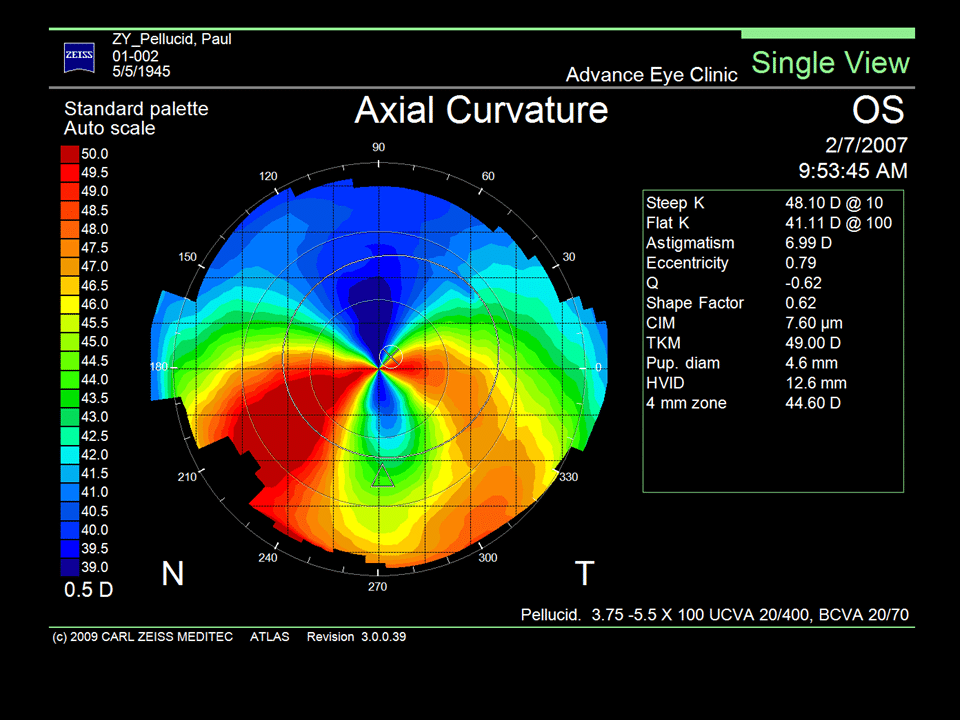Open the Single View mode label
Screen dimensions: 960x720
point(830,63)
